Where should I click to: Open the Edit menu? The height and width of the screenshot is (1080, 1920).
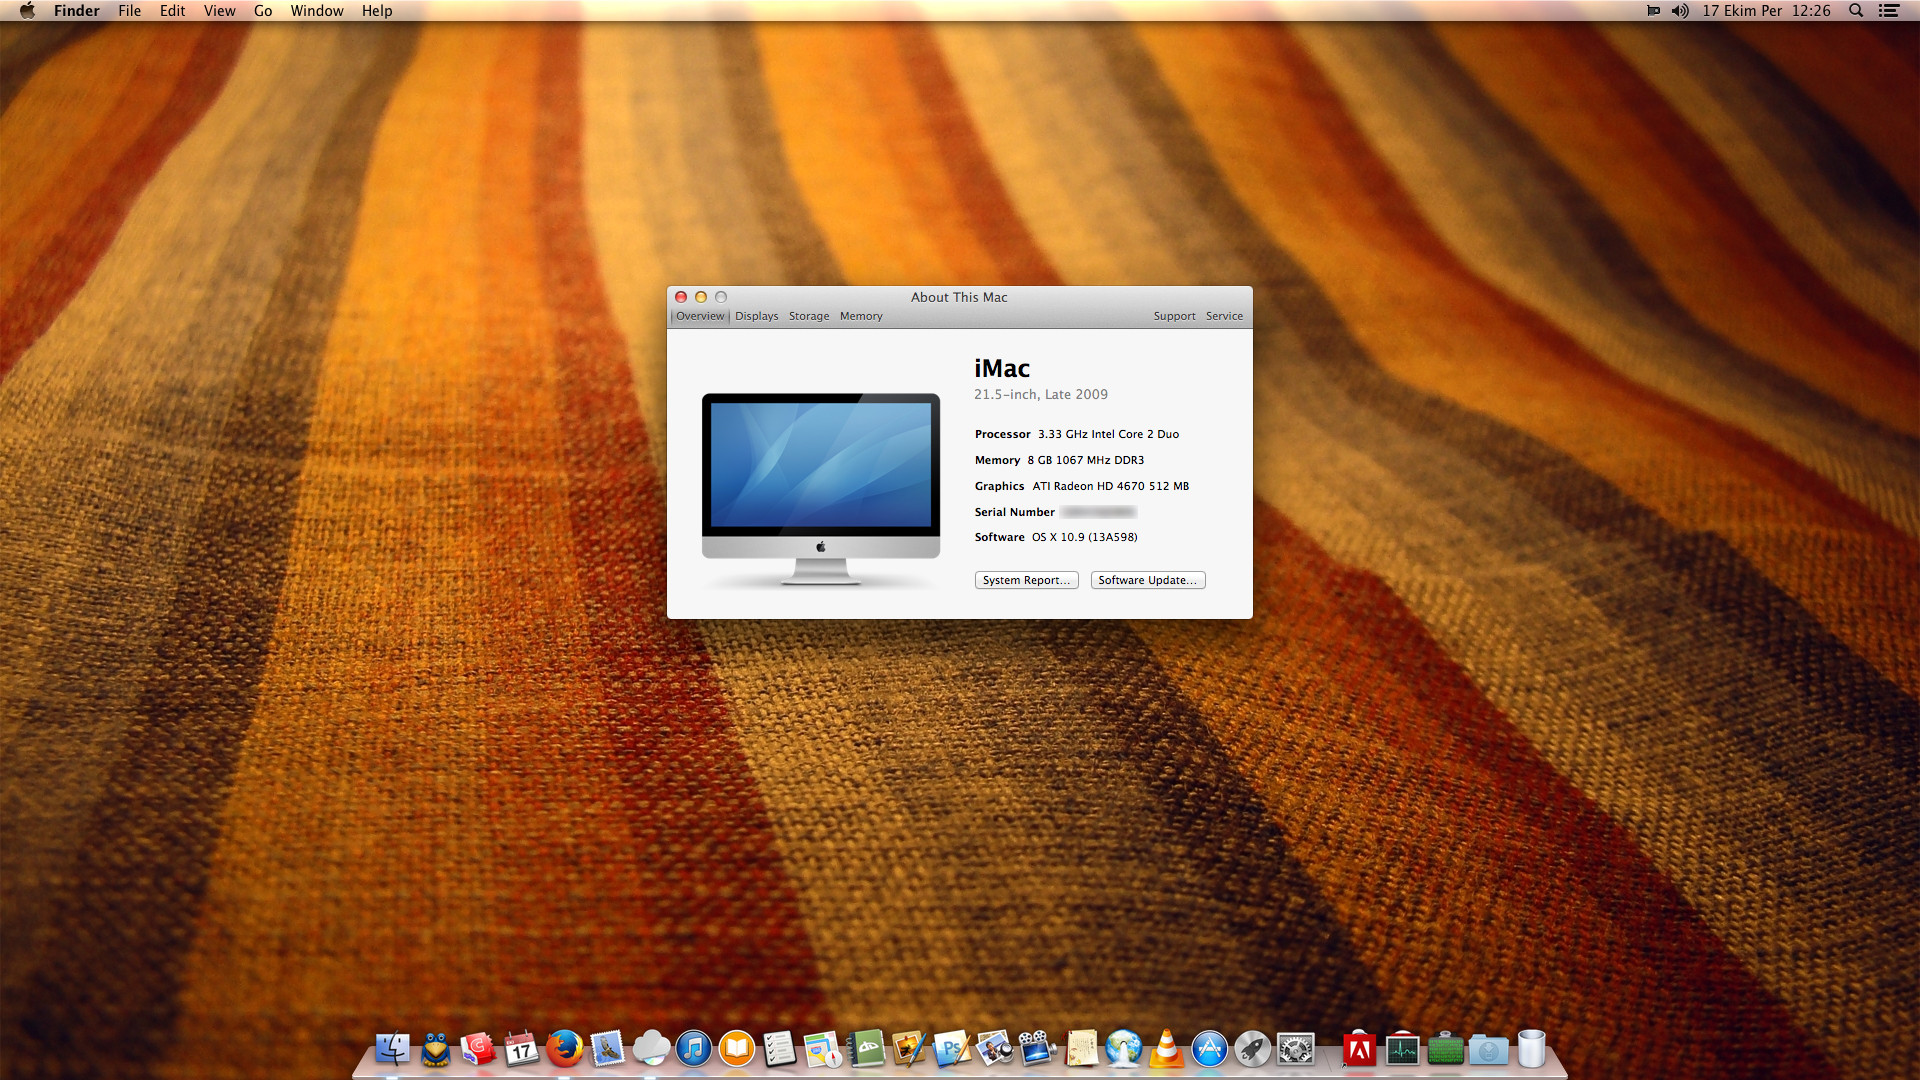pyautogui.click(x=173, y=11)
